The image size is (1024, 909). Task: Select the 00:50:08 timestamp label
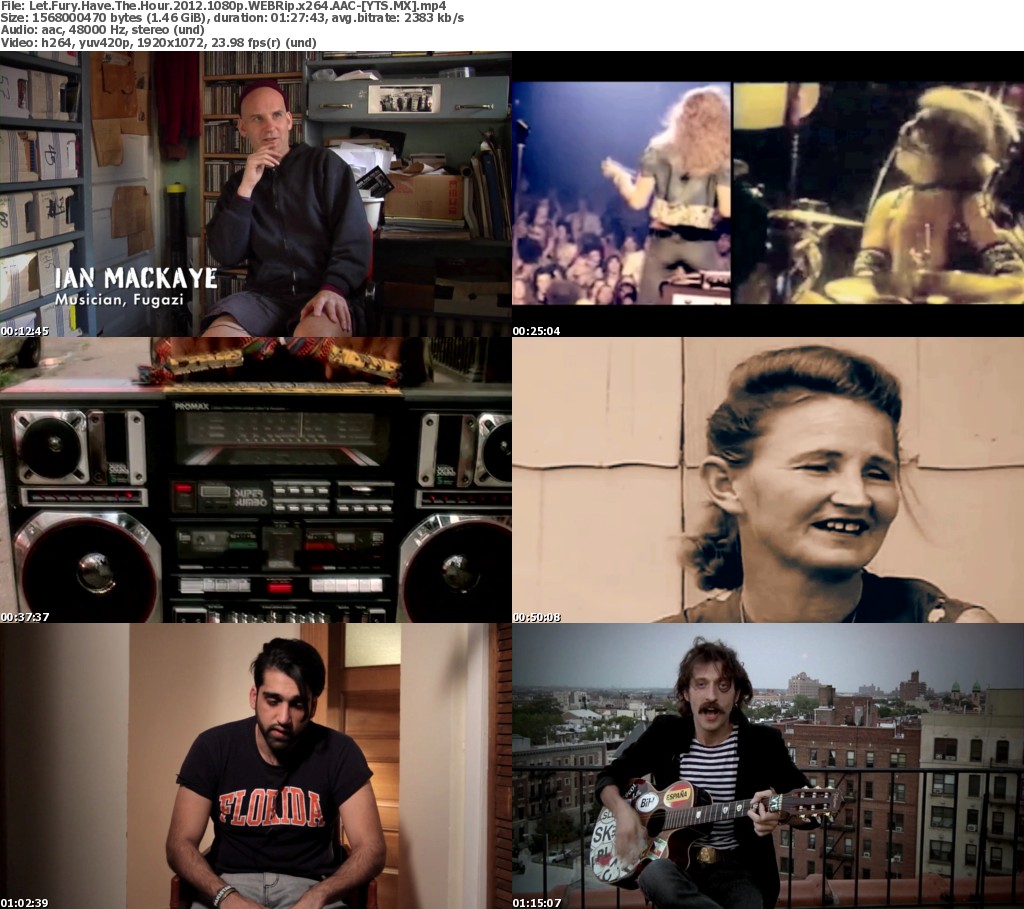[538, 617]
